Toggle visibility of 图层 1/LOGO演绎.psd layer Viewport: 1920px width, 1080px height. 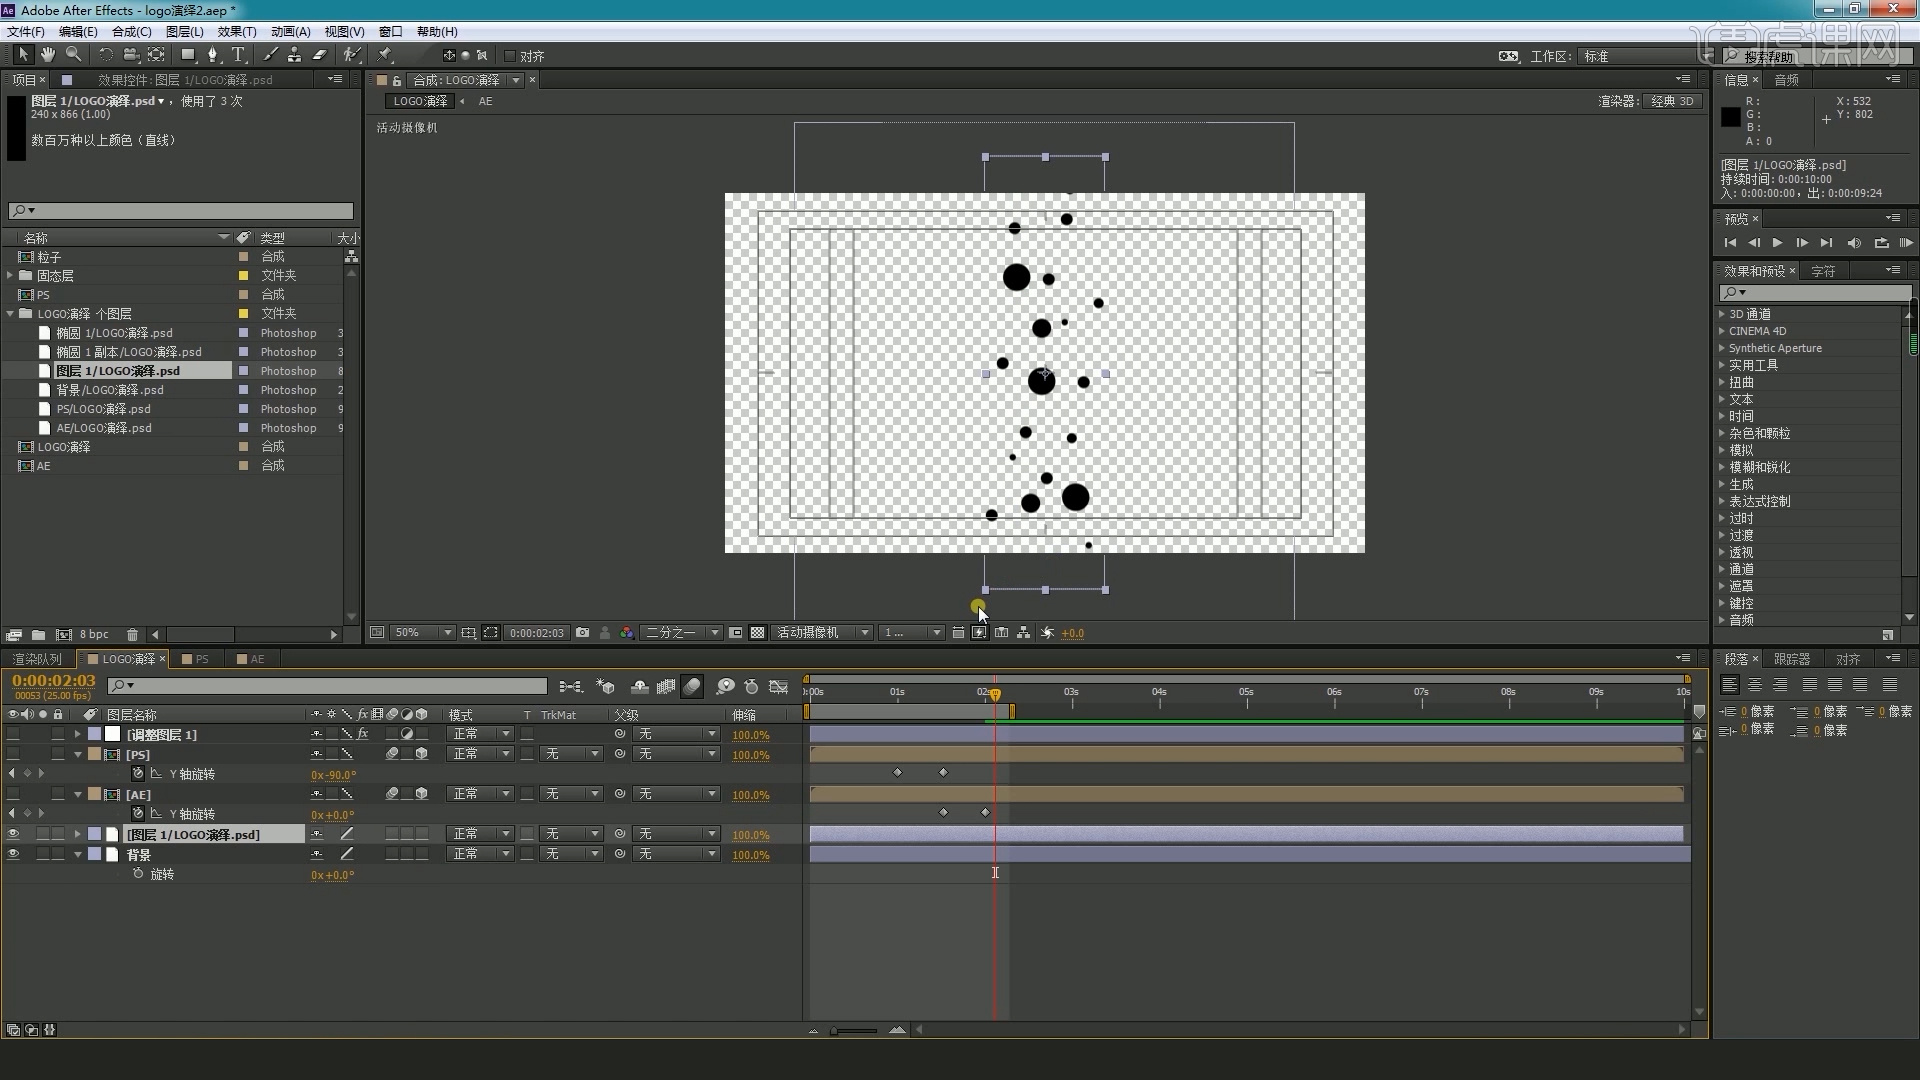13,834
